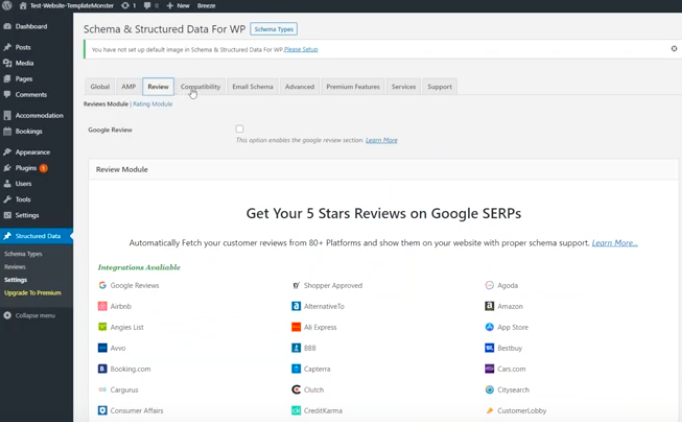Open the + New content menu
The image size is (682, 422).
(179, 5)
